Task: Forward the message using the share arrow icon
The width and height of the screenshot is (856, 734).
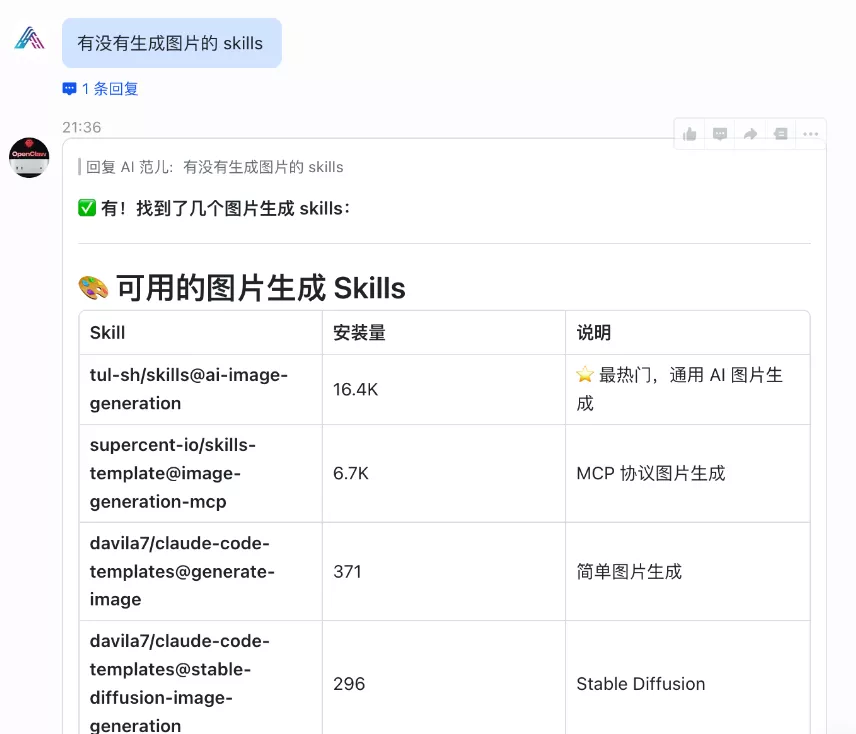Action: click(x=749, y=134)
